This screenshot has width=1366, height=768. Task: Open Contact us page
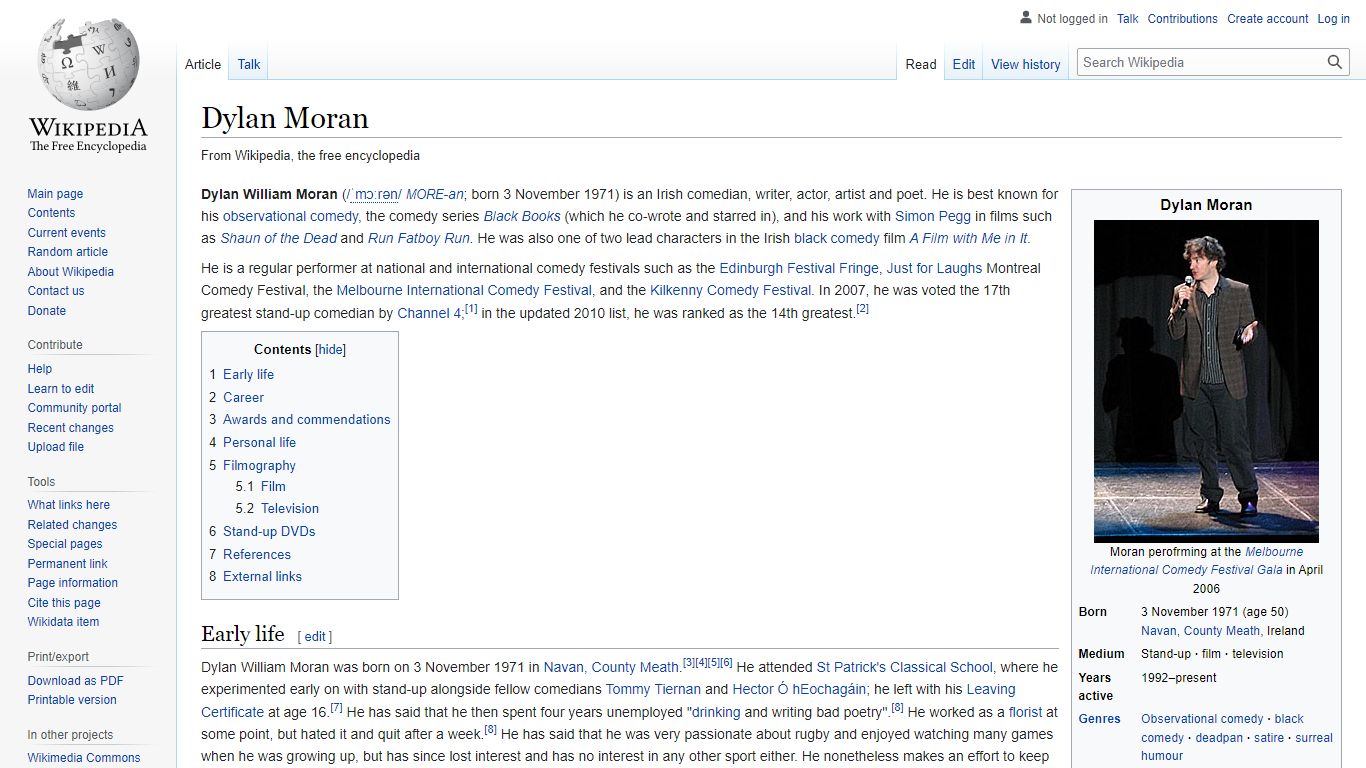coord(56,291)
